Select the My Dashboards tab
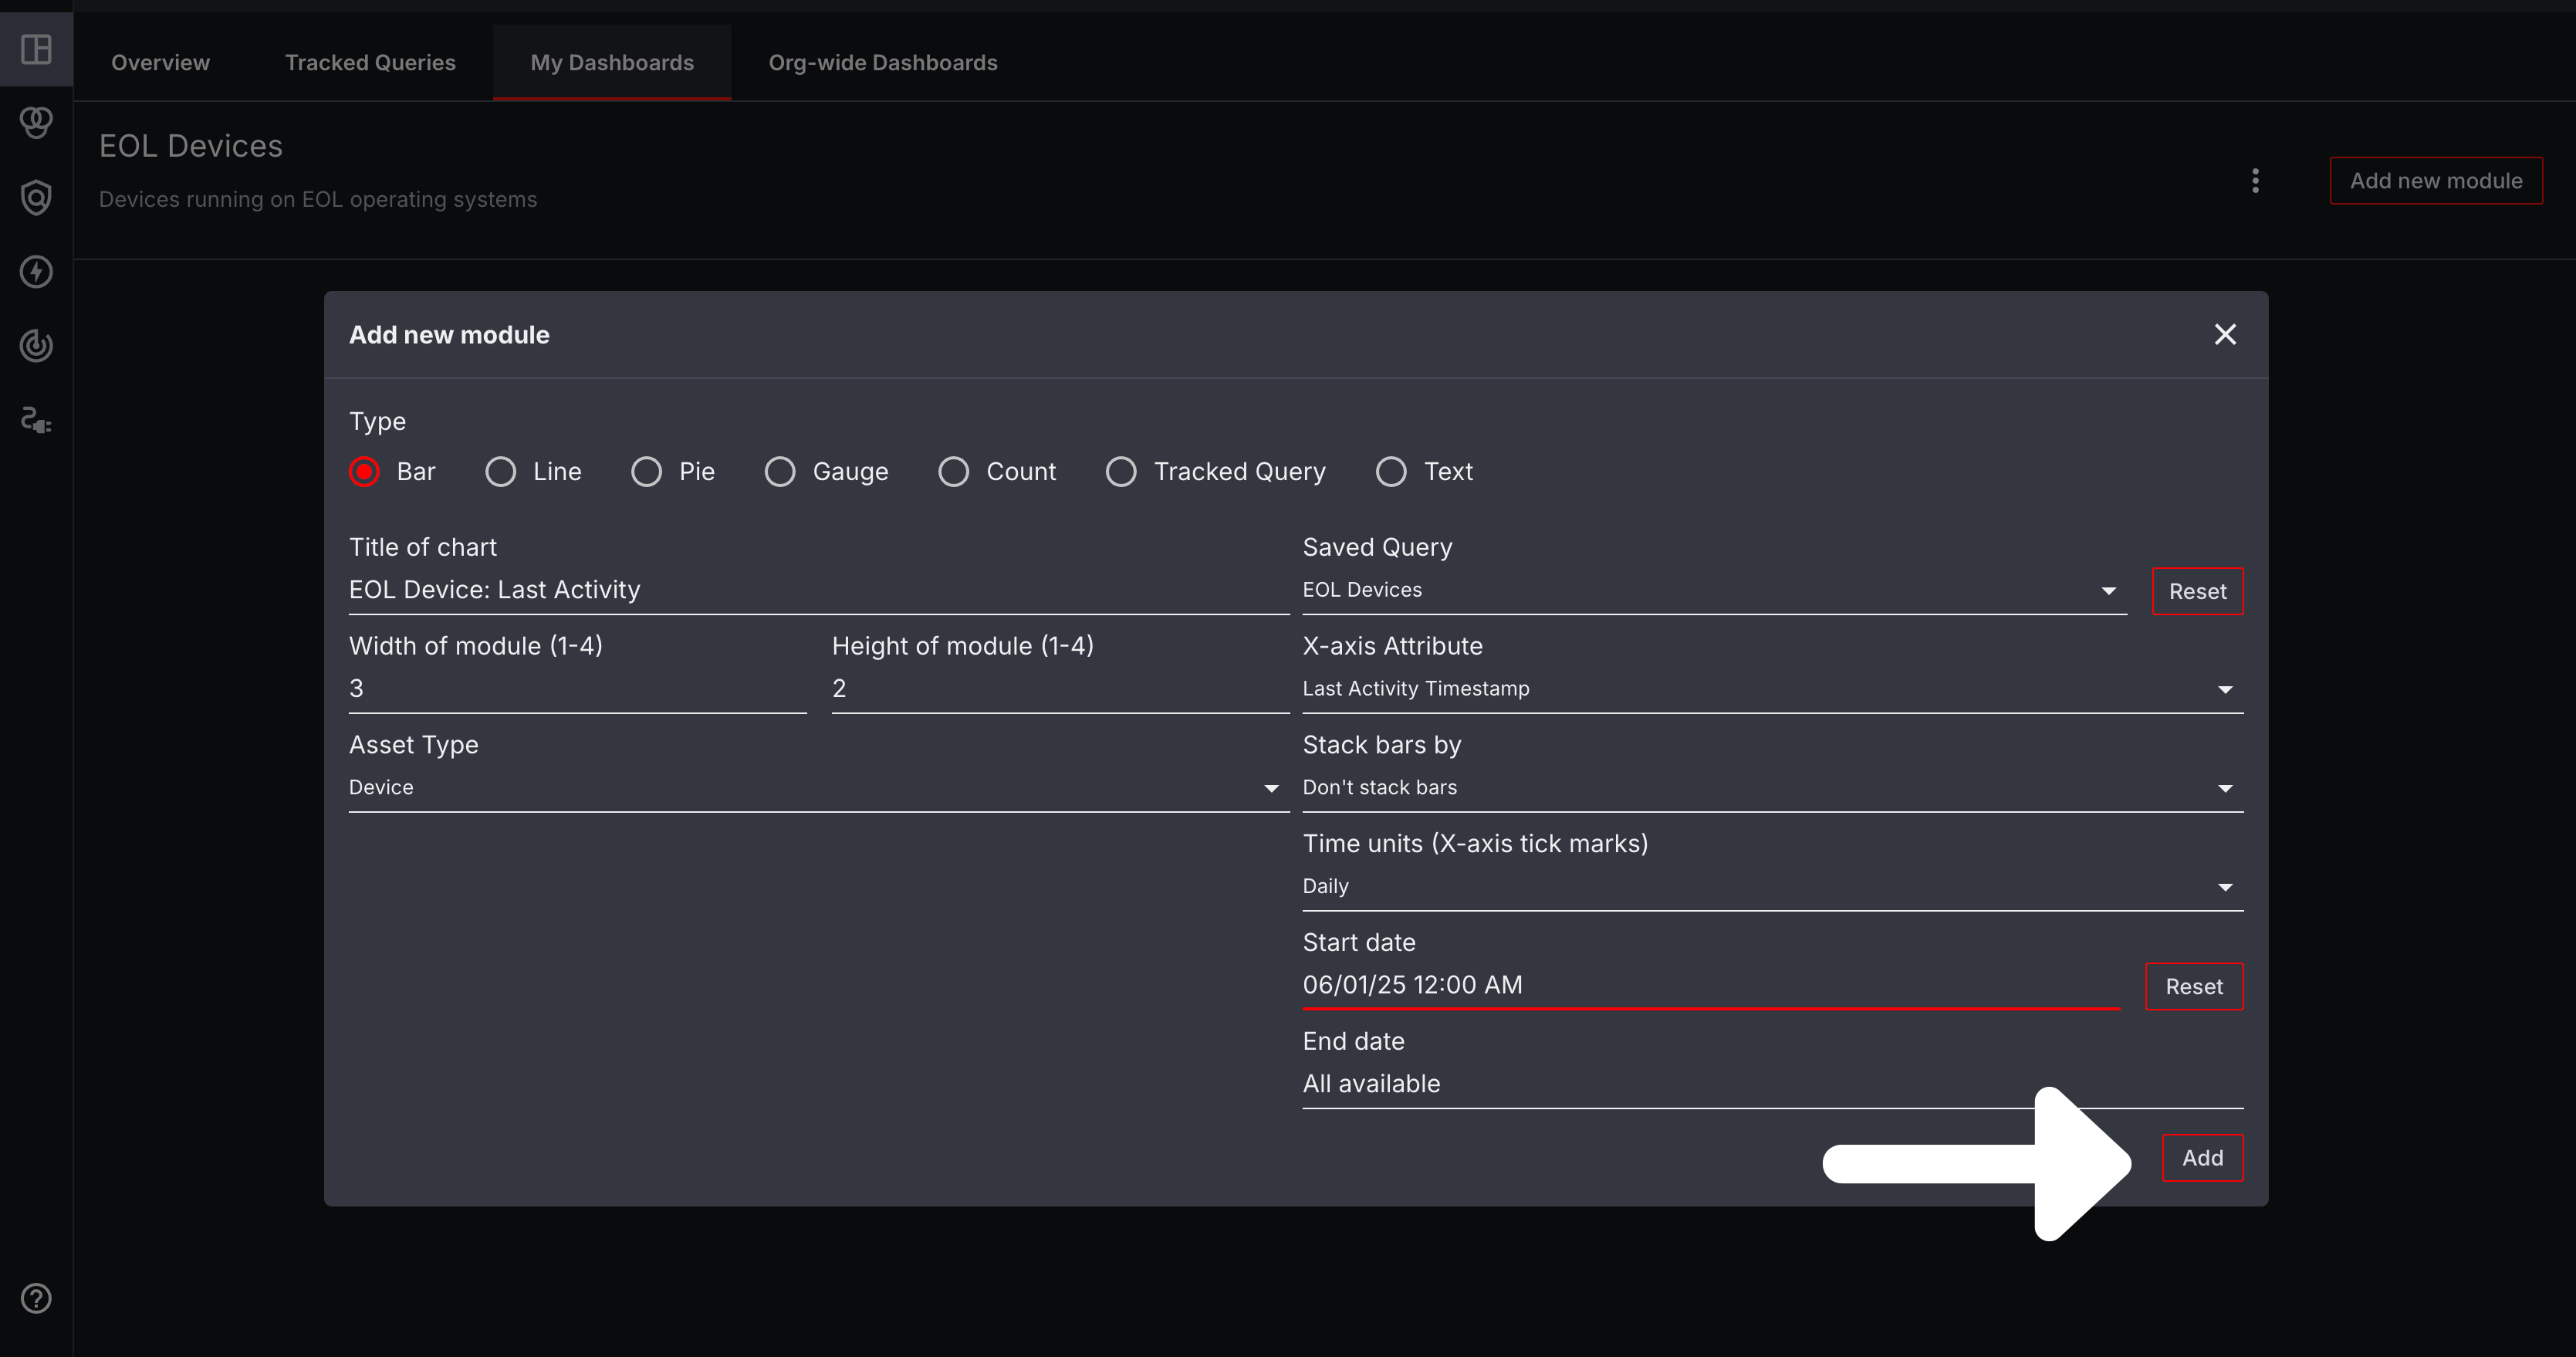This screenshot has width=2576, height=1357. tap(612, 62)
